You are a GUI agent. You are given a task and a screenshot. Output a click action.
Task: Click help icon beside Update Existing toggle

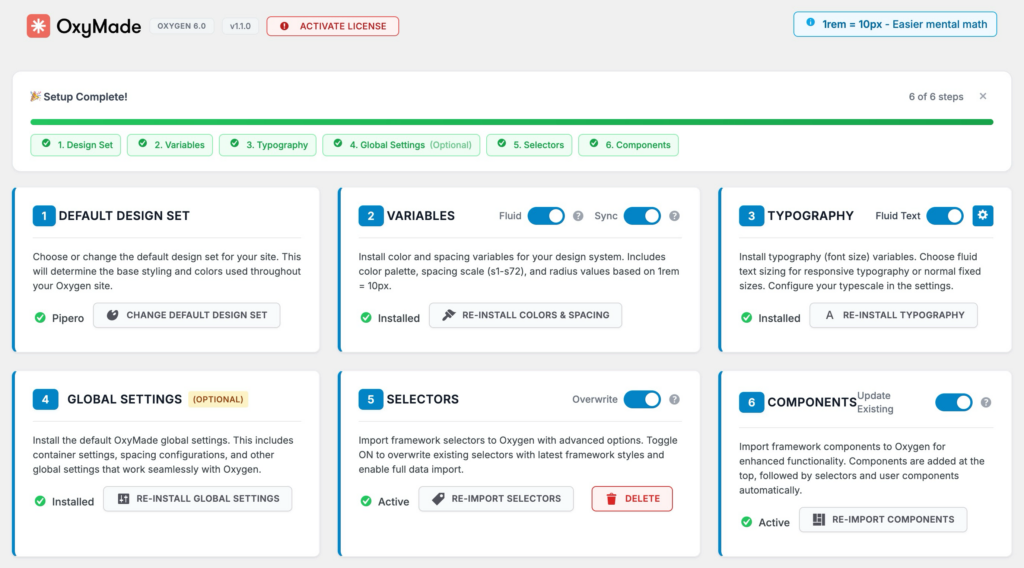tap(985, 403)
